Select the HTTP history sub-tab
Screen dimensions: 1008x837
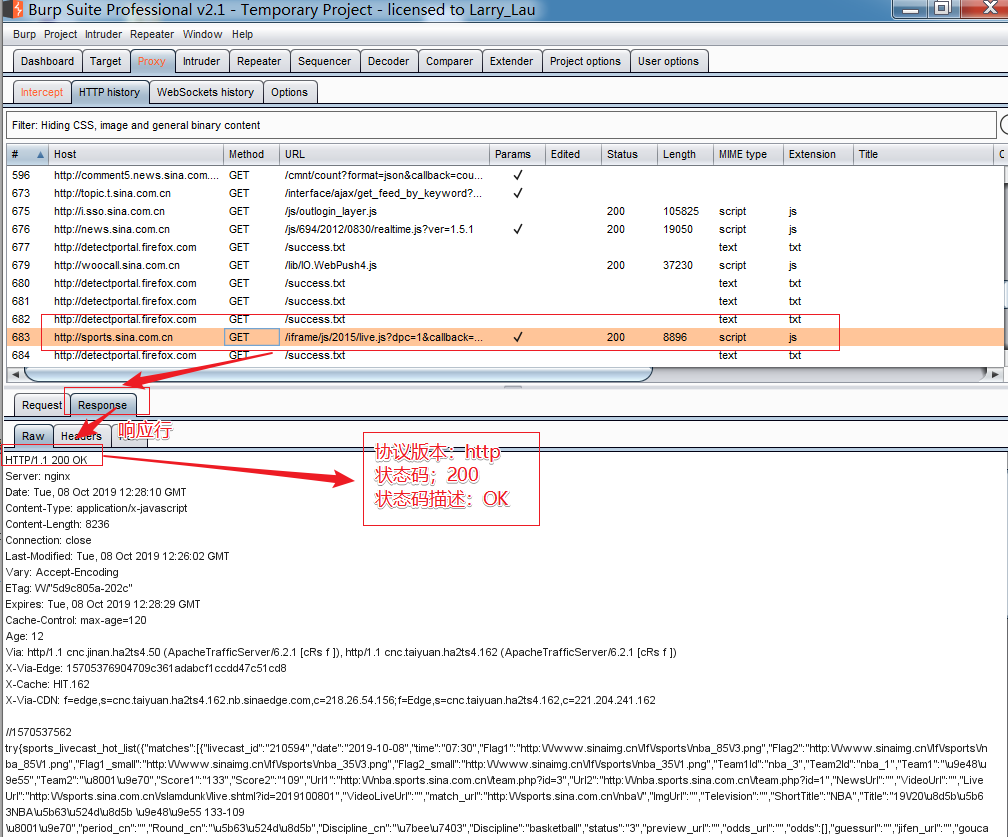coord(109,92)
